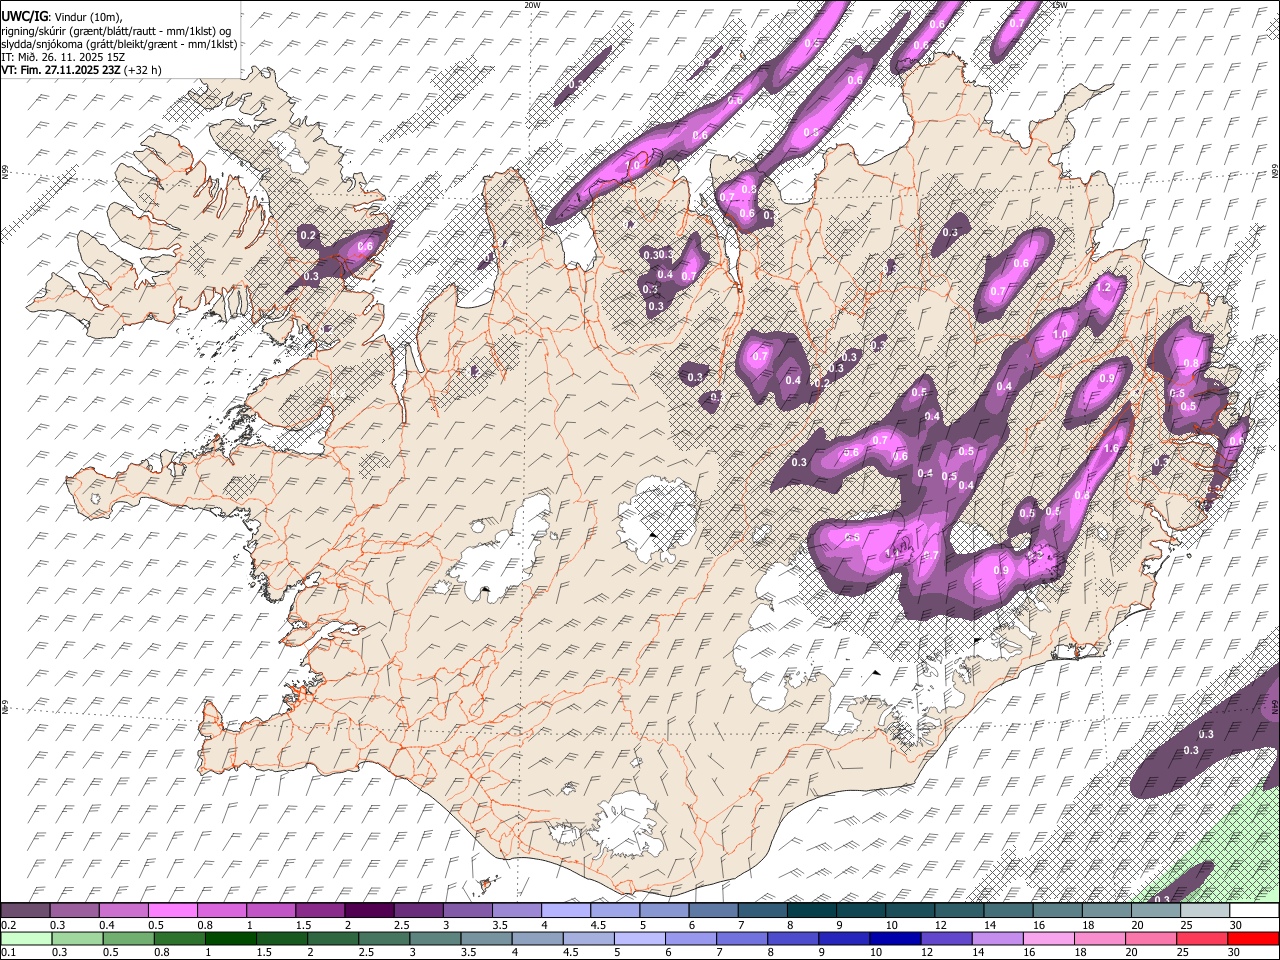Viewport: 1280px width, 960px height.
Task: Click the valid time "VT: Fim. 27.11.2025 23Z"
Action: (x=60, y=70)
